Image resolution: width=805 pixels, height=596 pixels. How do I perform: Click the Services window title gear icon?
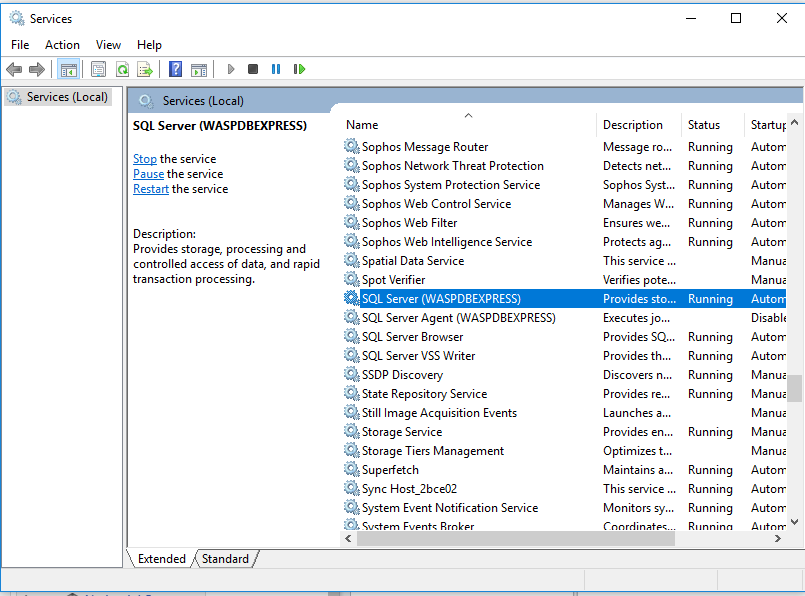tap(17, 18)
